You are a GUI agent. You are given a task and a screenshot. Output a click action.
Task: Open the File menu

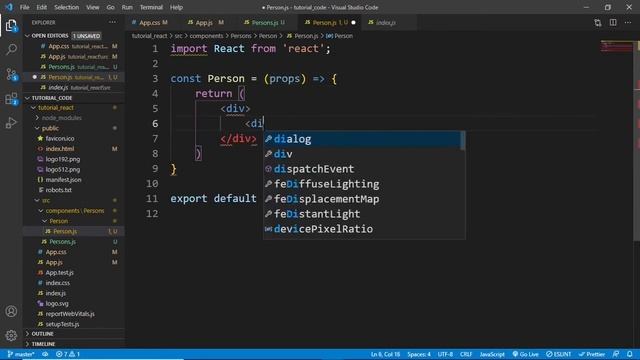[x=24, y=7]
